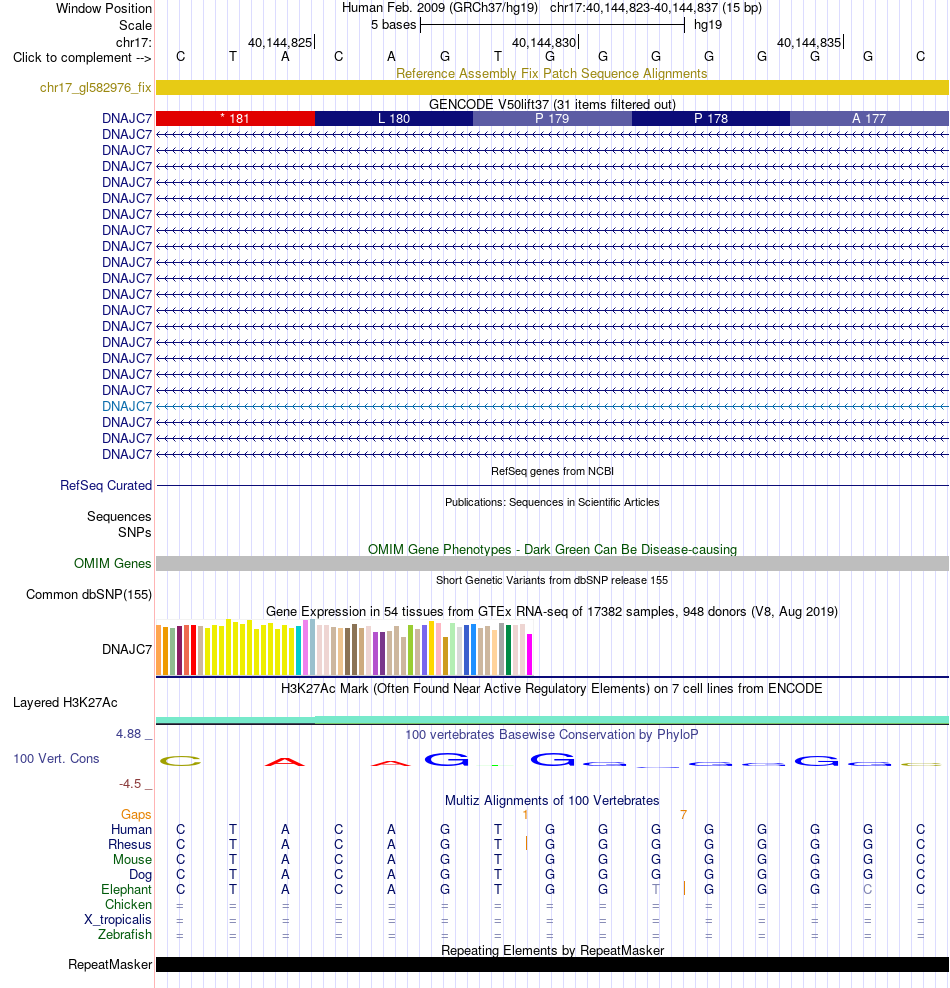Click the Sequences track label

[x=119, y=517]
